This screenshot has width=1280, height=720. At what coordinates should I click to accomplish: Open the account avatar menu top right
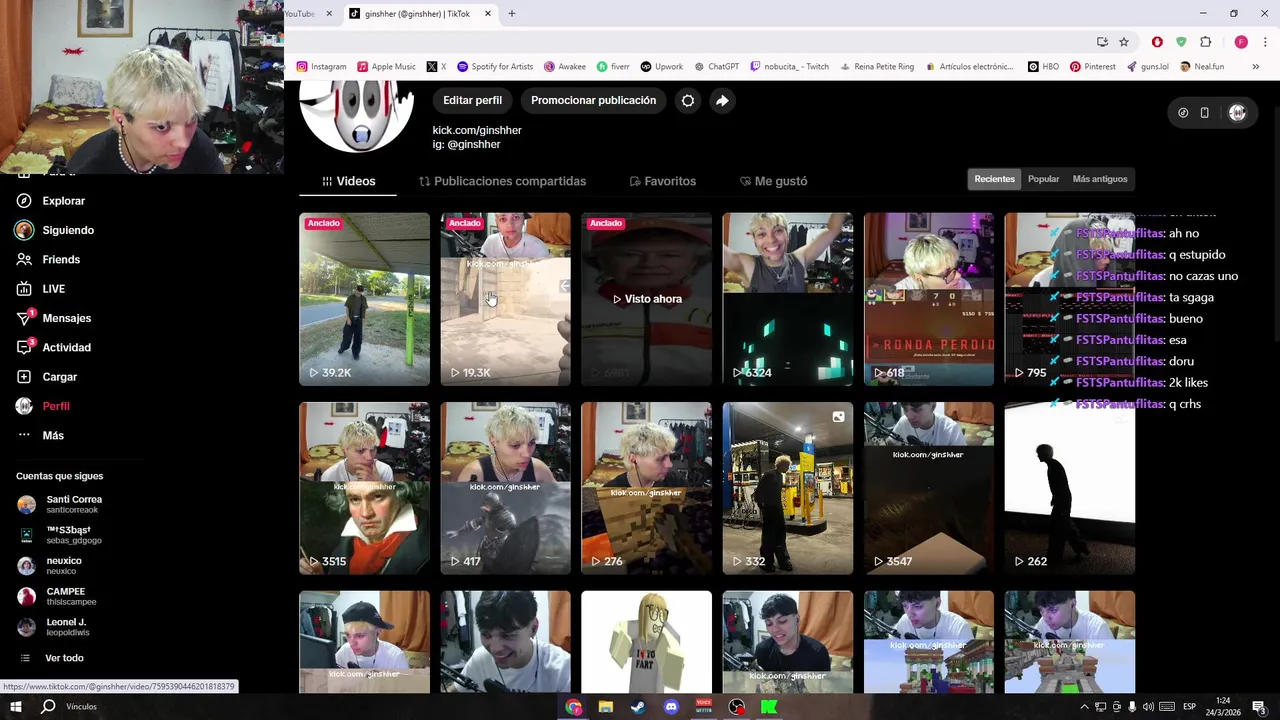pos(1237,113)
